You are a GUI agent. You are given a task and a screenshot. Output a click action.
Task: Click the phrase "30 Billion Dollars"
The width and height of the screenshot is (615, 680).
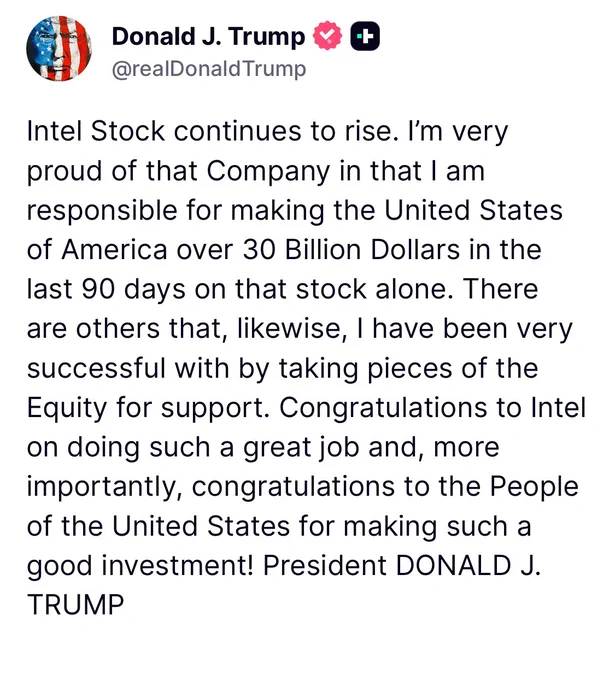point(351,250)
